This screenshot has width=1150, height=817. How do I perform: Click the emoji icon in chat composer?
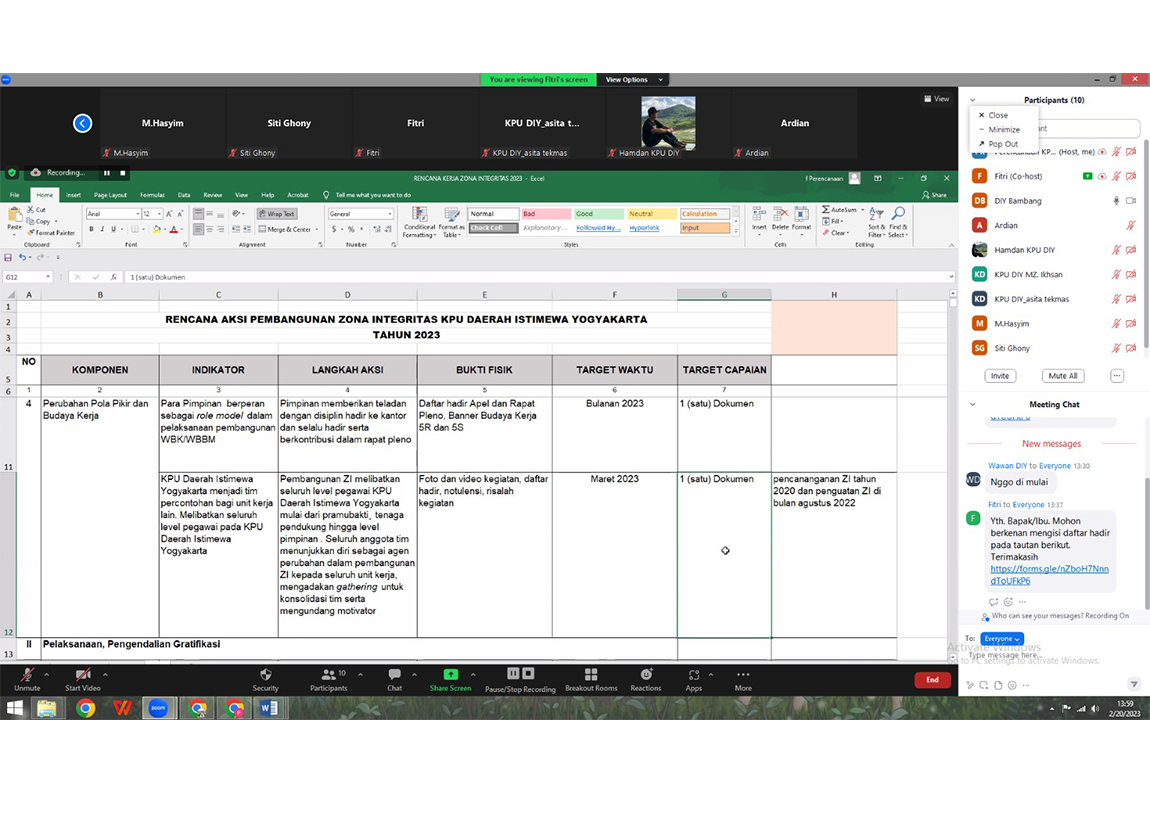tap(1012, 685)
